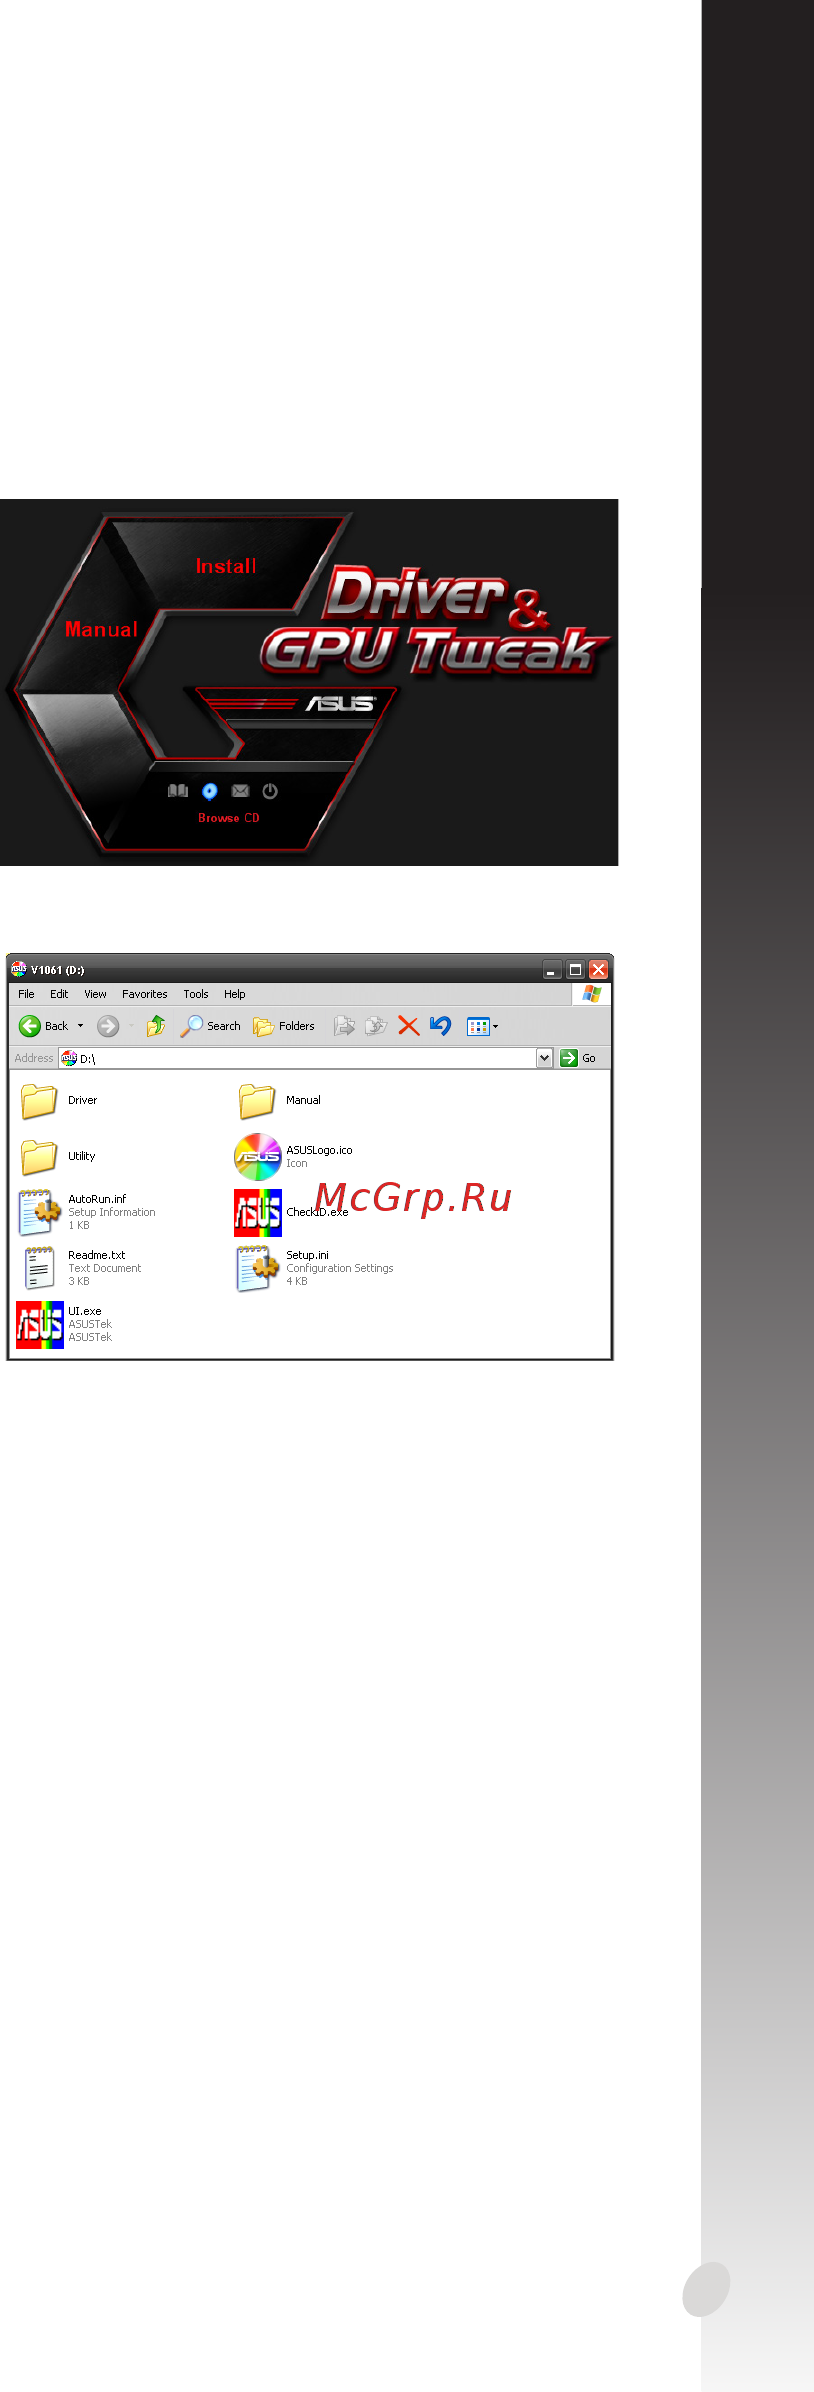
Task: Select the Driver folder
Action: pos(59,1100)
